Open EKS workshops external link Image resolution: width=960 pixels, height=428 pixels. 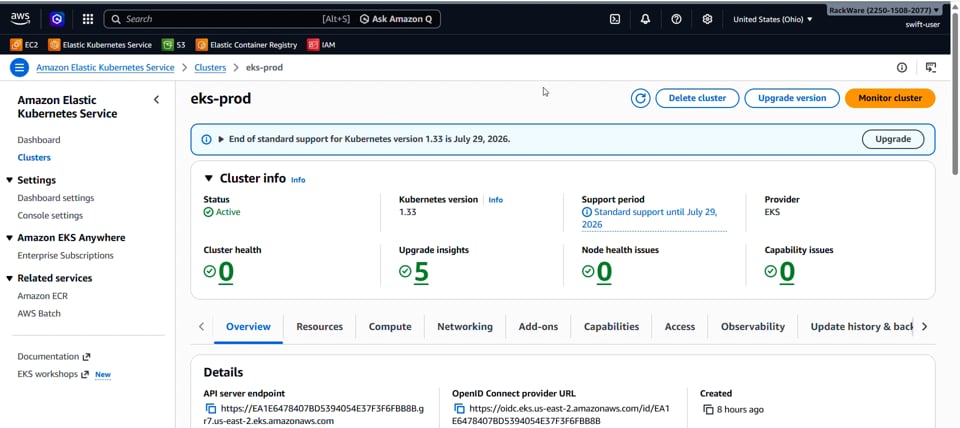(53, 374)
